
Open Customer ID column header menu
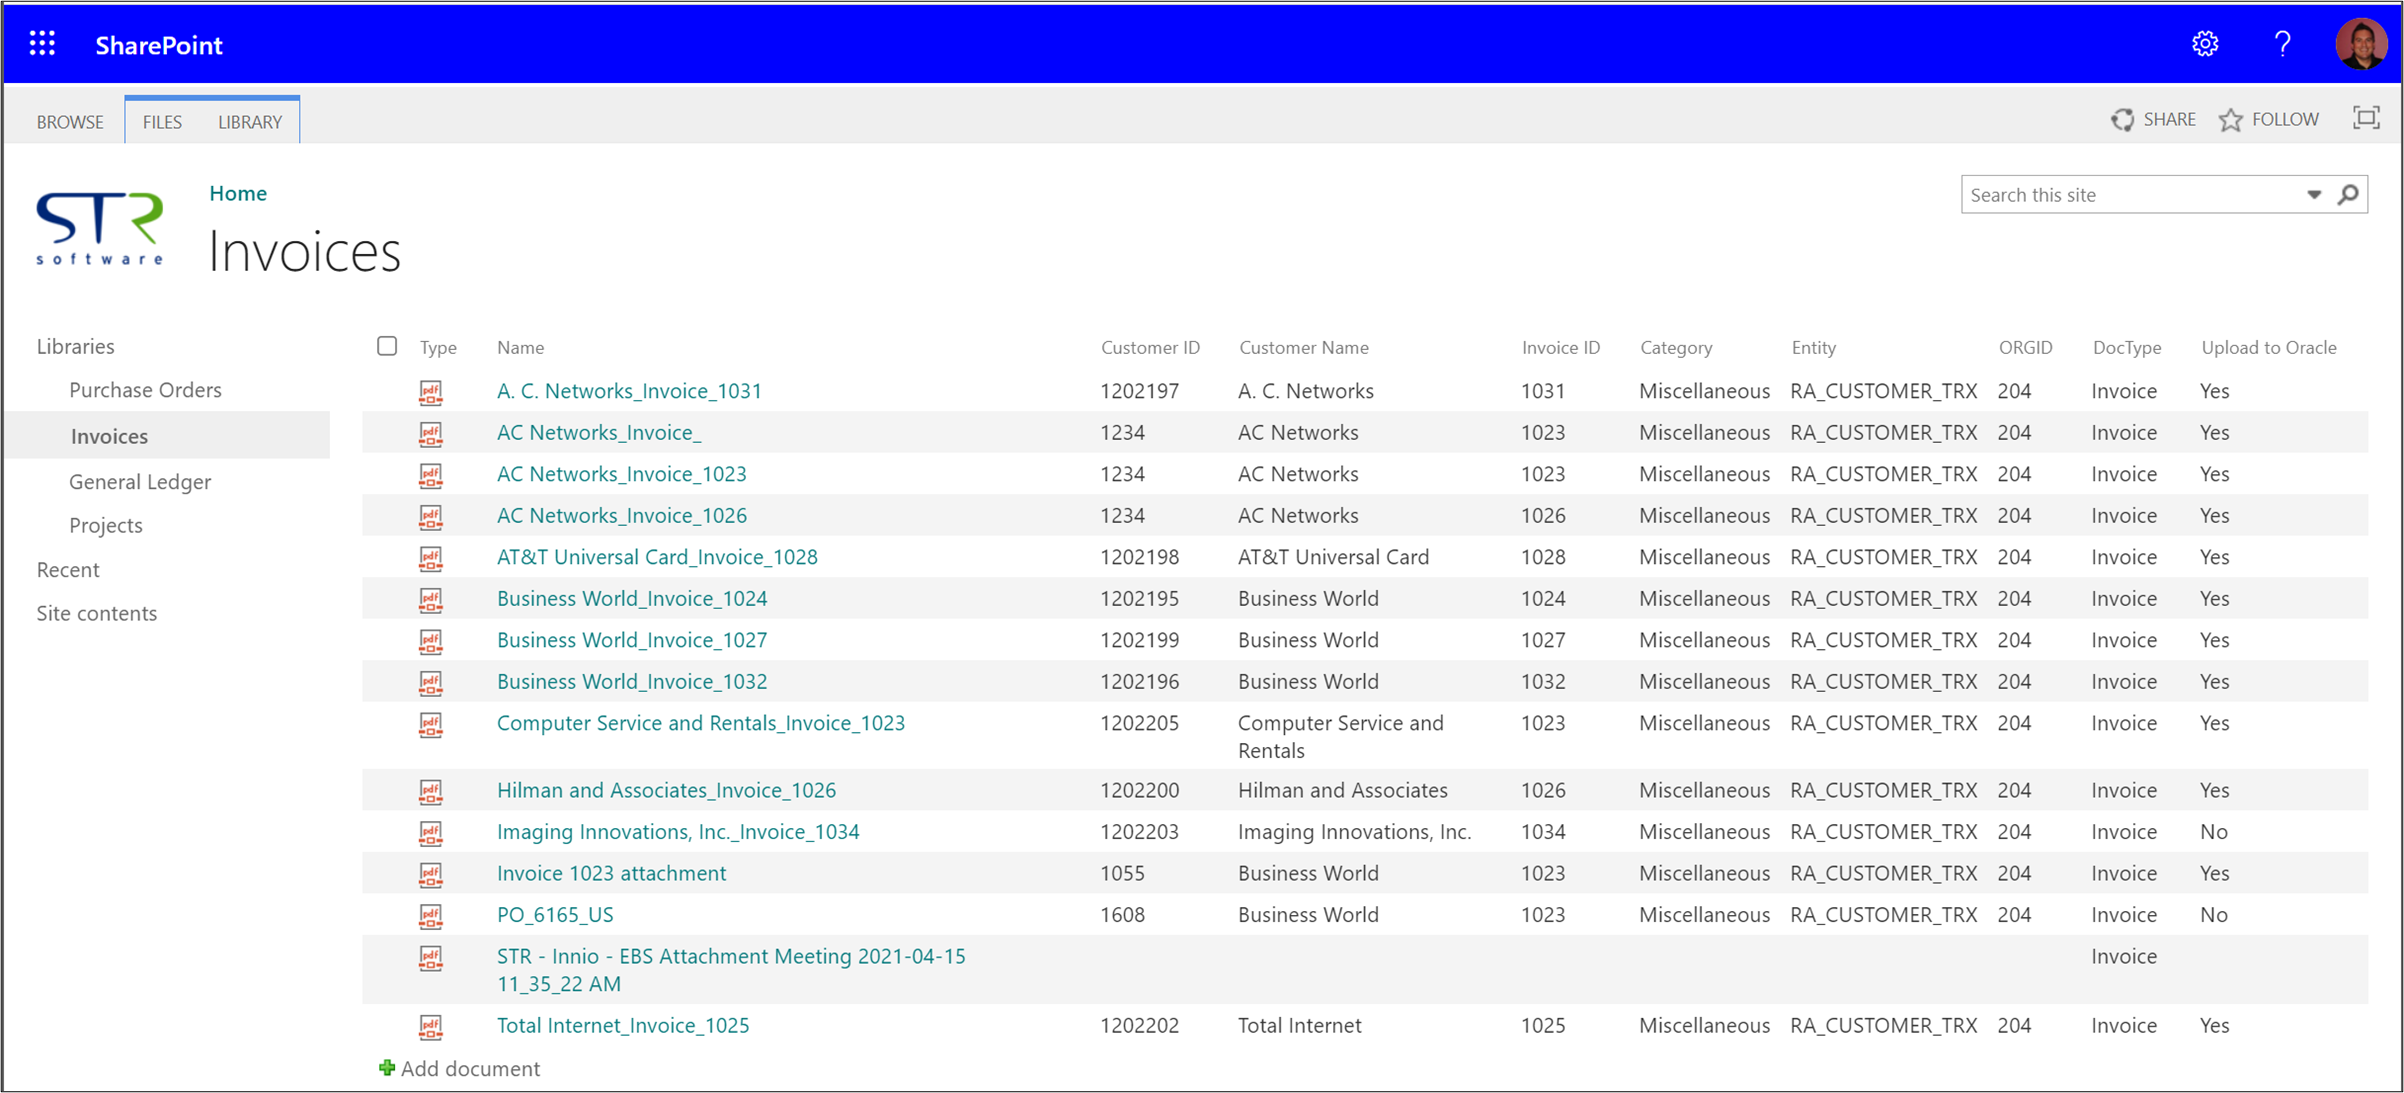pos(1150,347)
